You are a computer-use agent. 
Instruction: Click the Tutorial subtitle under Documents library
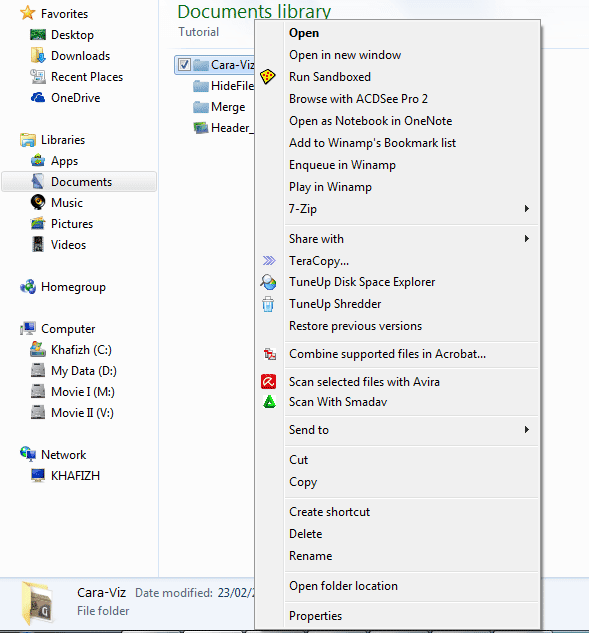[199, 32]
